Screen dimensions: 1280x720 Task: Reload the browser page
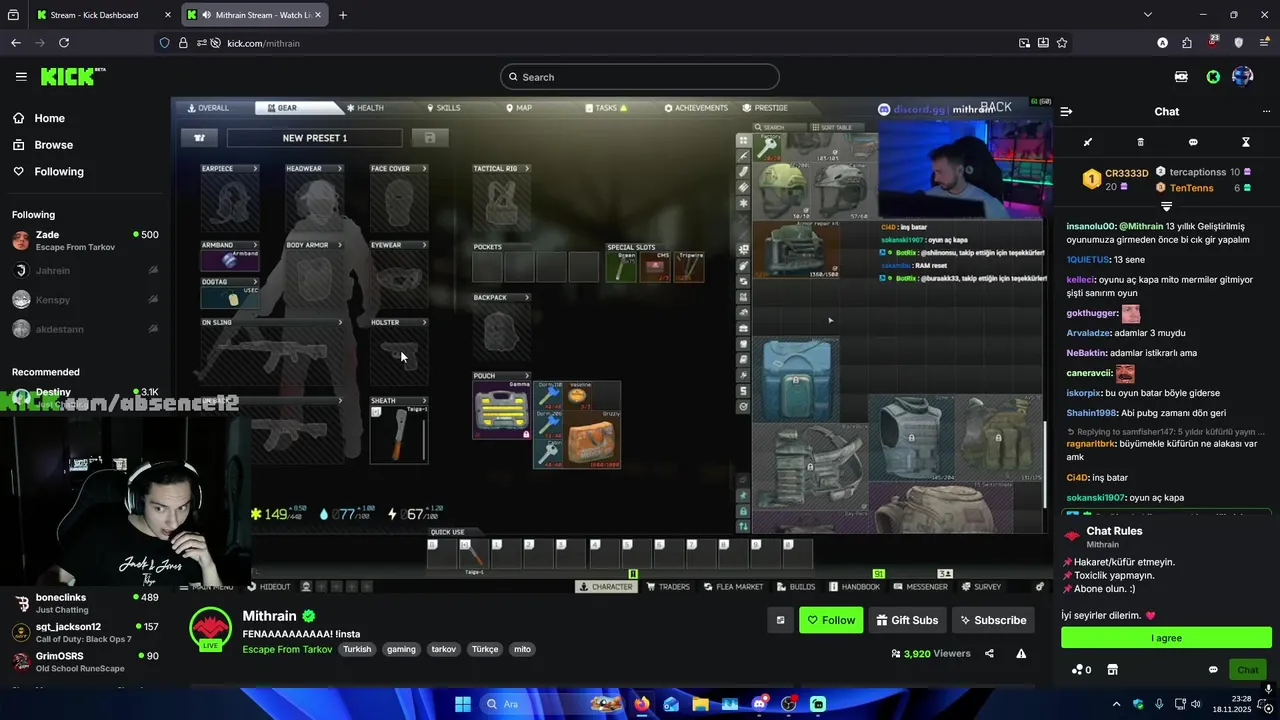pos(64,43)
